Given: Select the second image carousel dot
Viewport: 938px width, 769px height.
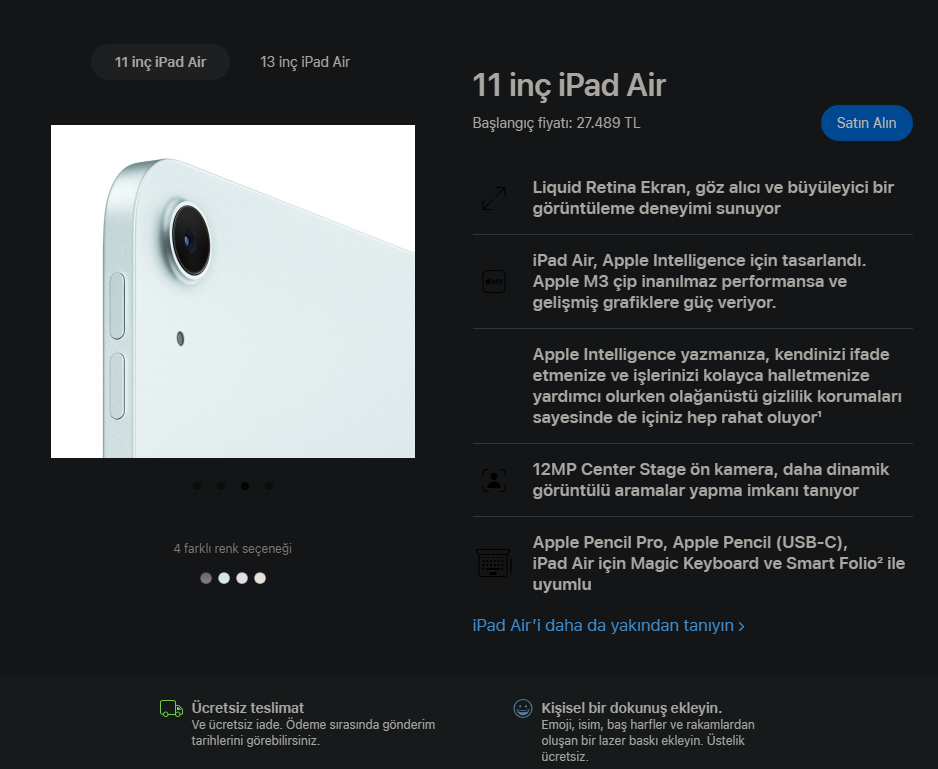Looking at the screenshot, I should [x=221, y=486].
